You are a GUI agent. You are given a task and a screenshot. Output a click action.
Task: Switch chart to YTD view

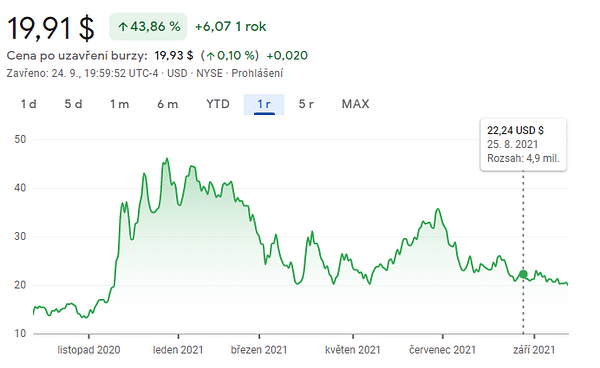pyautogui.click(x=218, y=104)
